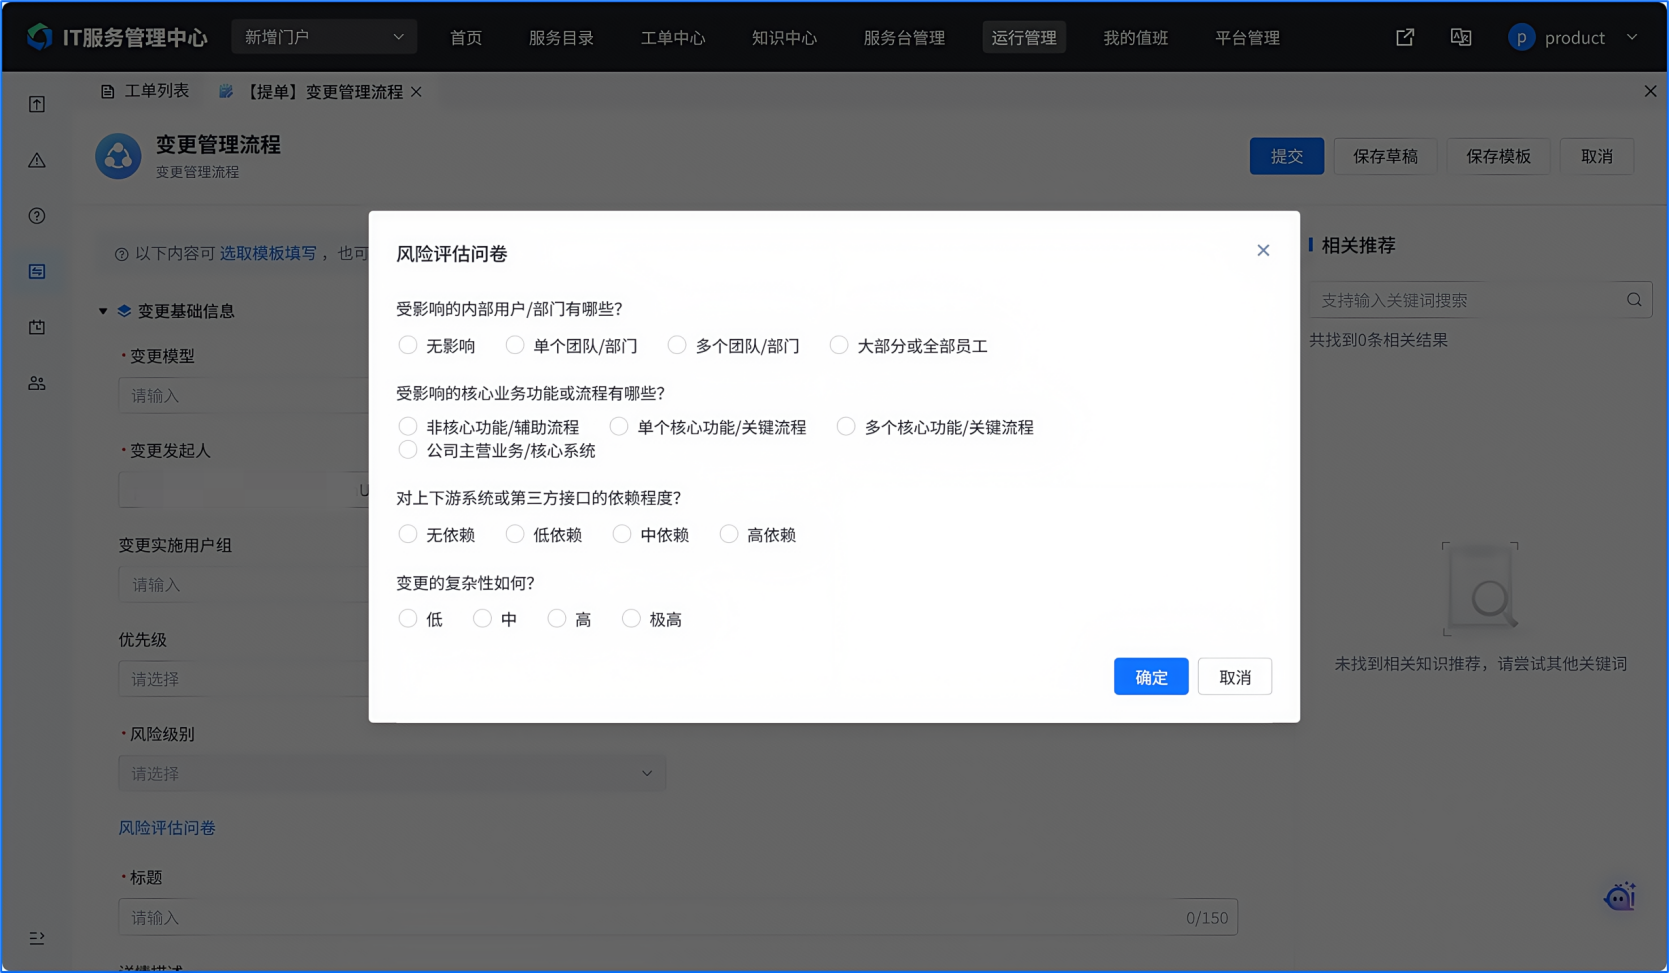
Task: Open the 新增门户 portal dropdown
Action: pos(324,37)
